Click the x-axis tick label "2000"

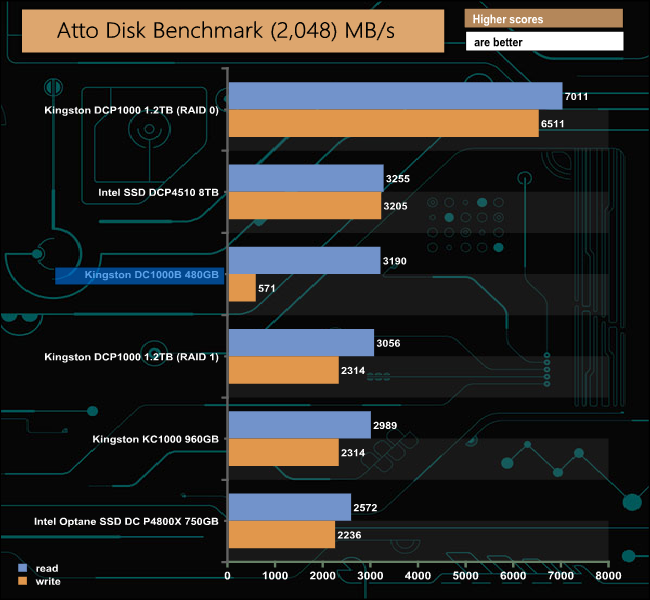[323, 576]
